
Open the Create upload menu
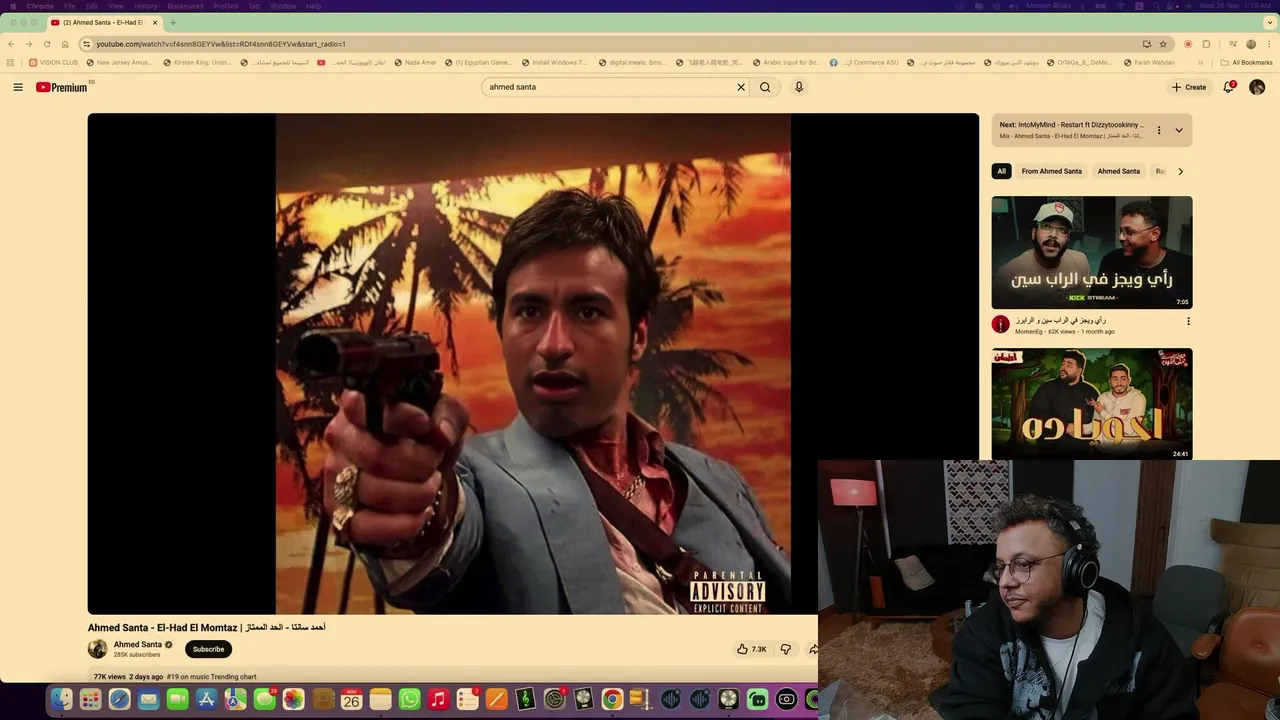[x=1189, y=87]
